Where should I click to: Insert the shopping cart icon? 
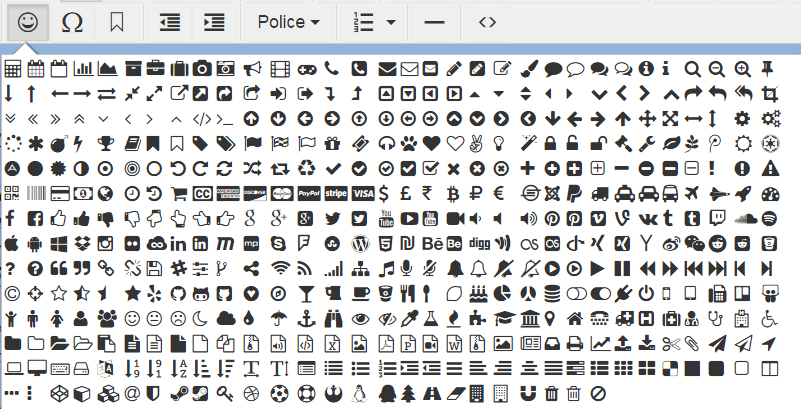pos(178,194)
